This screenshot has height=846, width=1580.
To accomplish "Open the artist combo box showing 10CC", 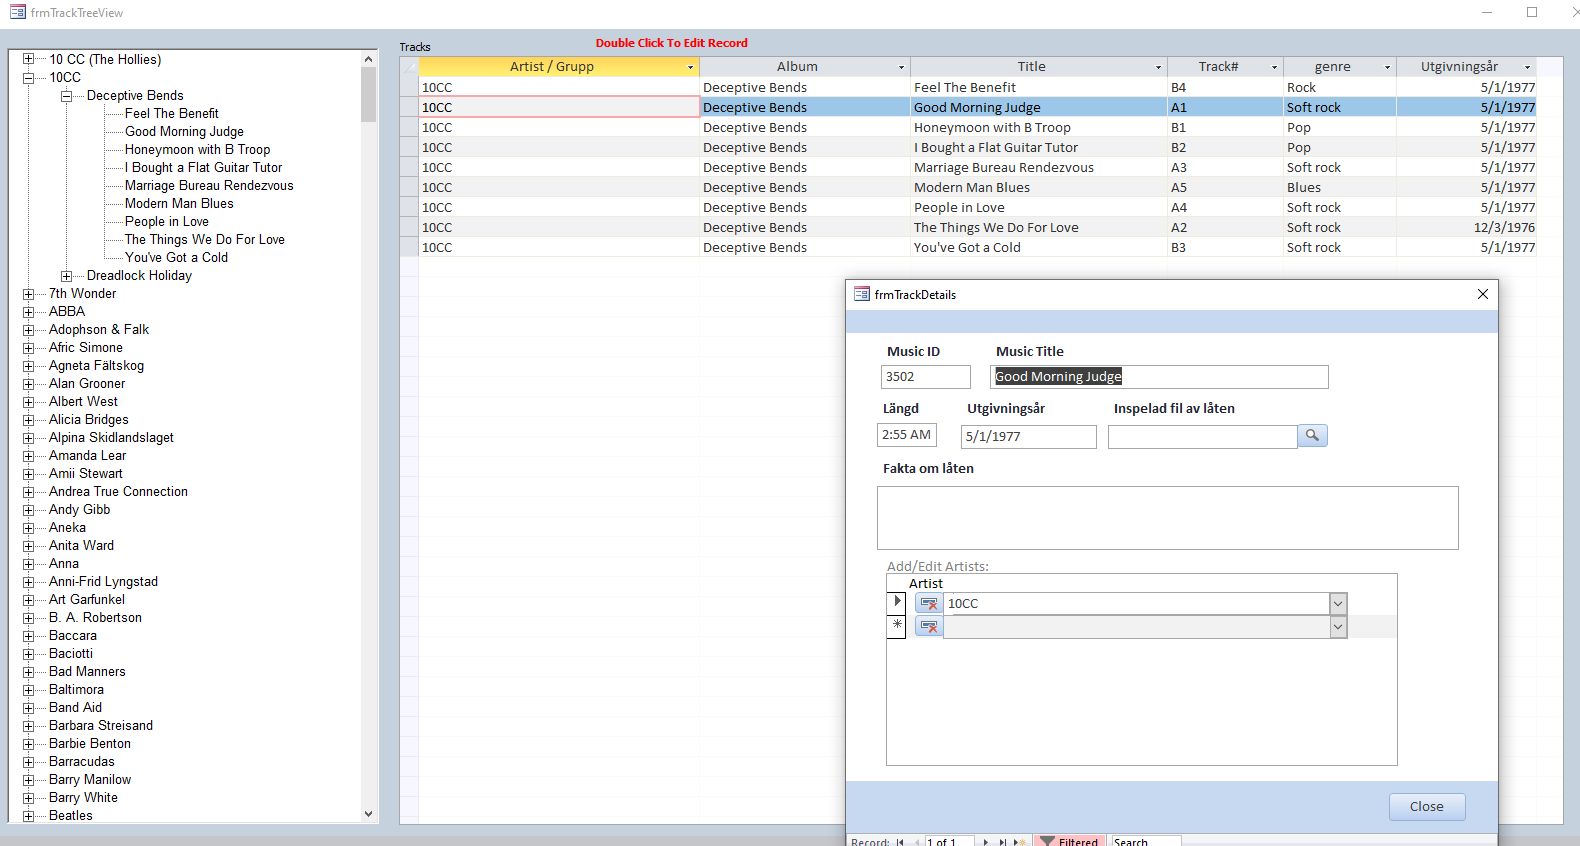I will tap(1338, 603).
